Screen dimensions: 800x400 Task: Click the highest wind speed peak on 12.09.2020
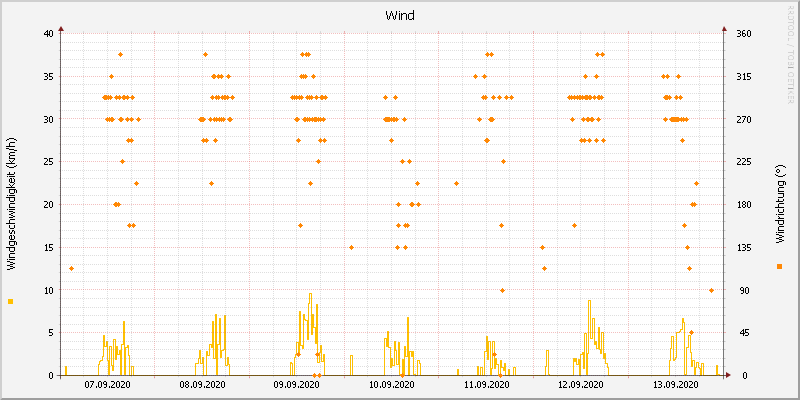pyautogui.click(x=589, y=301)
